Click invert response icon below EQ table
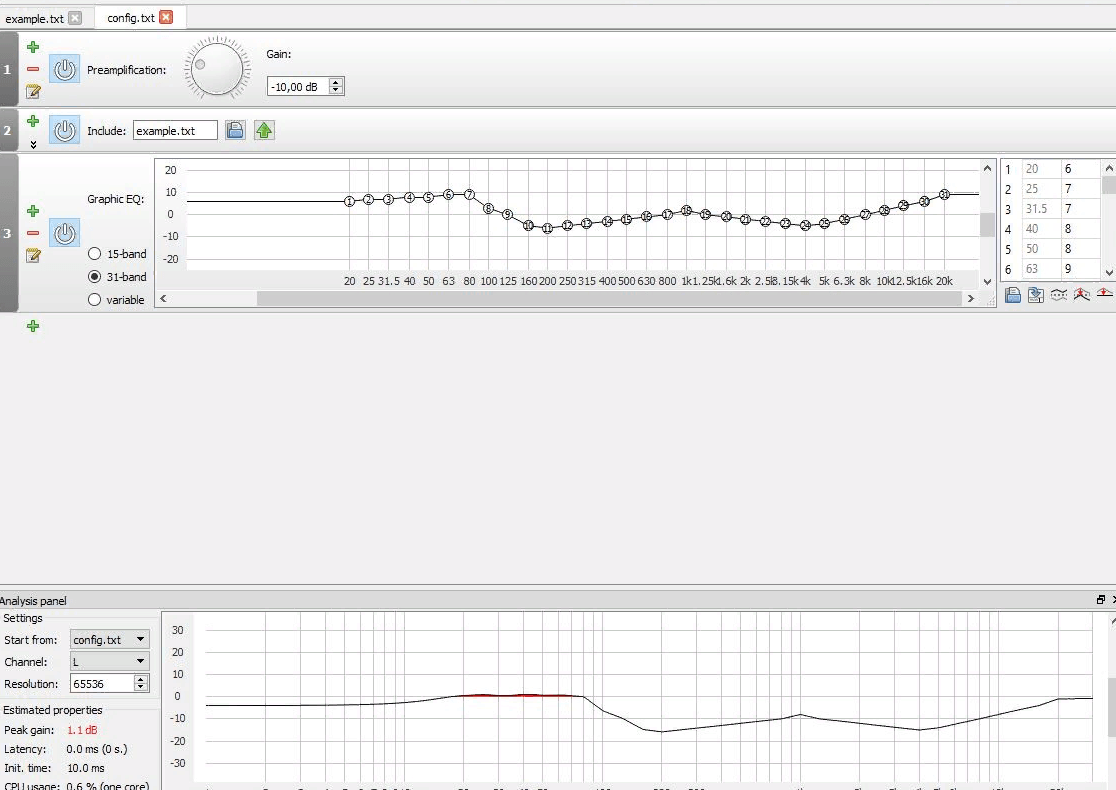The width and height of the screenshot is (1116, 790). click(1058, 295)
